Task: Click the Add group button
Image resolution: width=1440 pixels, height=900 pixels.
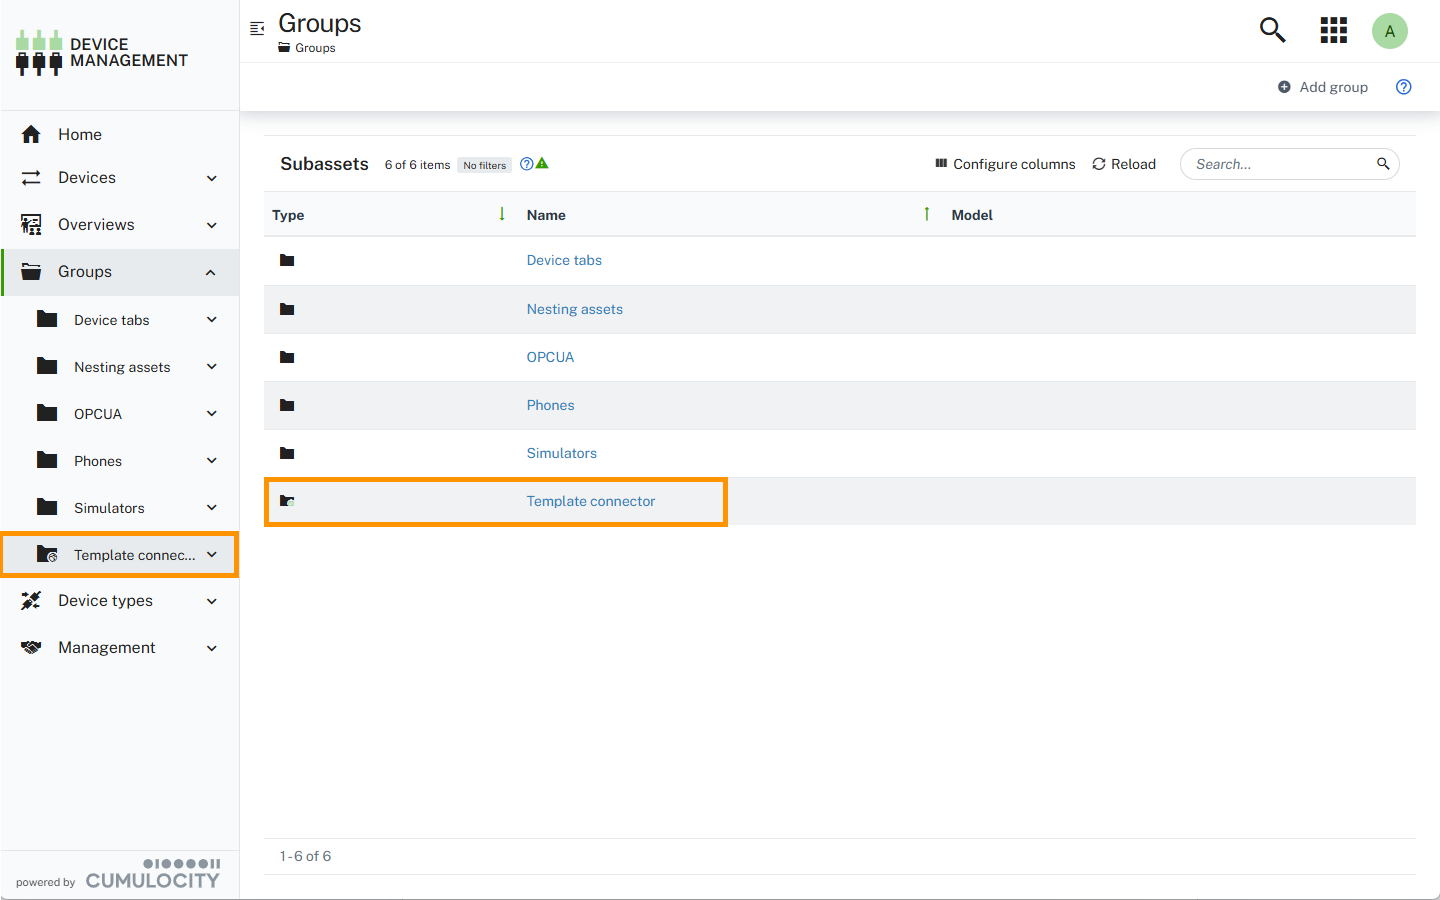Action: 1323,86
